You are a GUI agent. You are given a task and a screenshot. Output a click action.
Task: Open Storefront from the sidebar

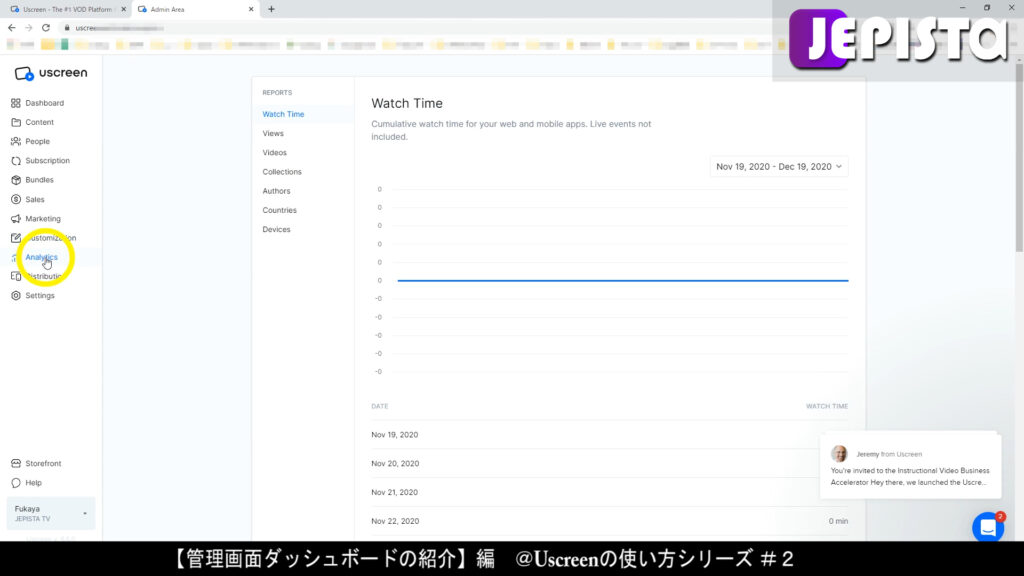[x=43, y=464]
